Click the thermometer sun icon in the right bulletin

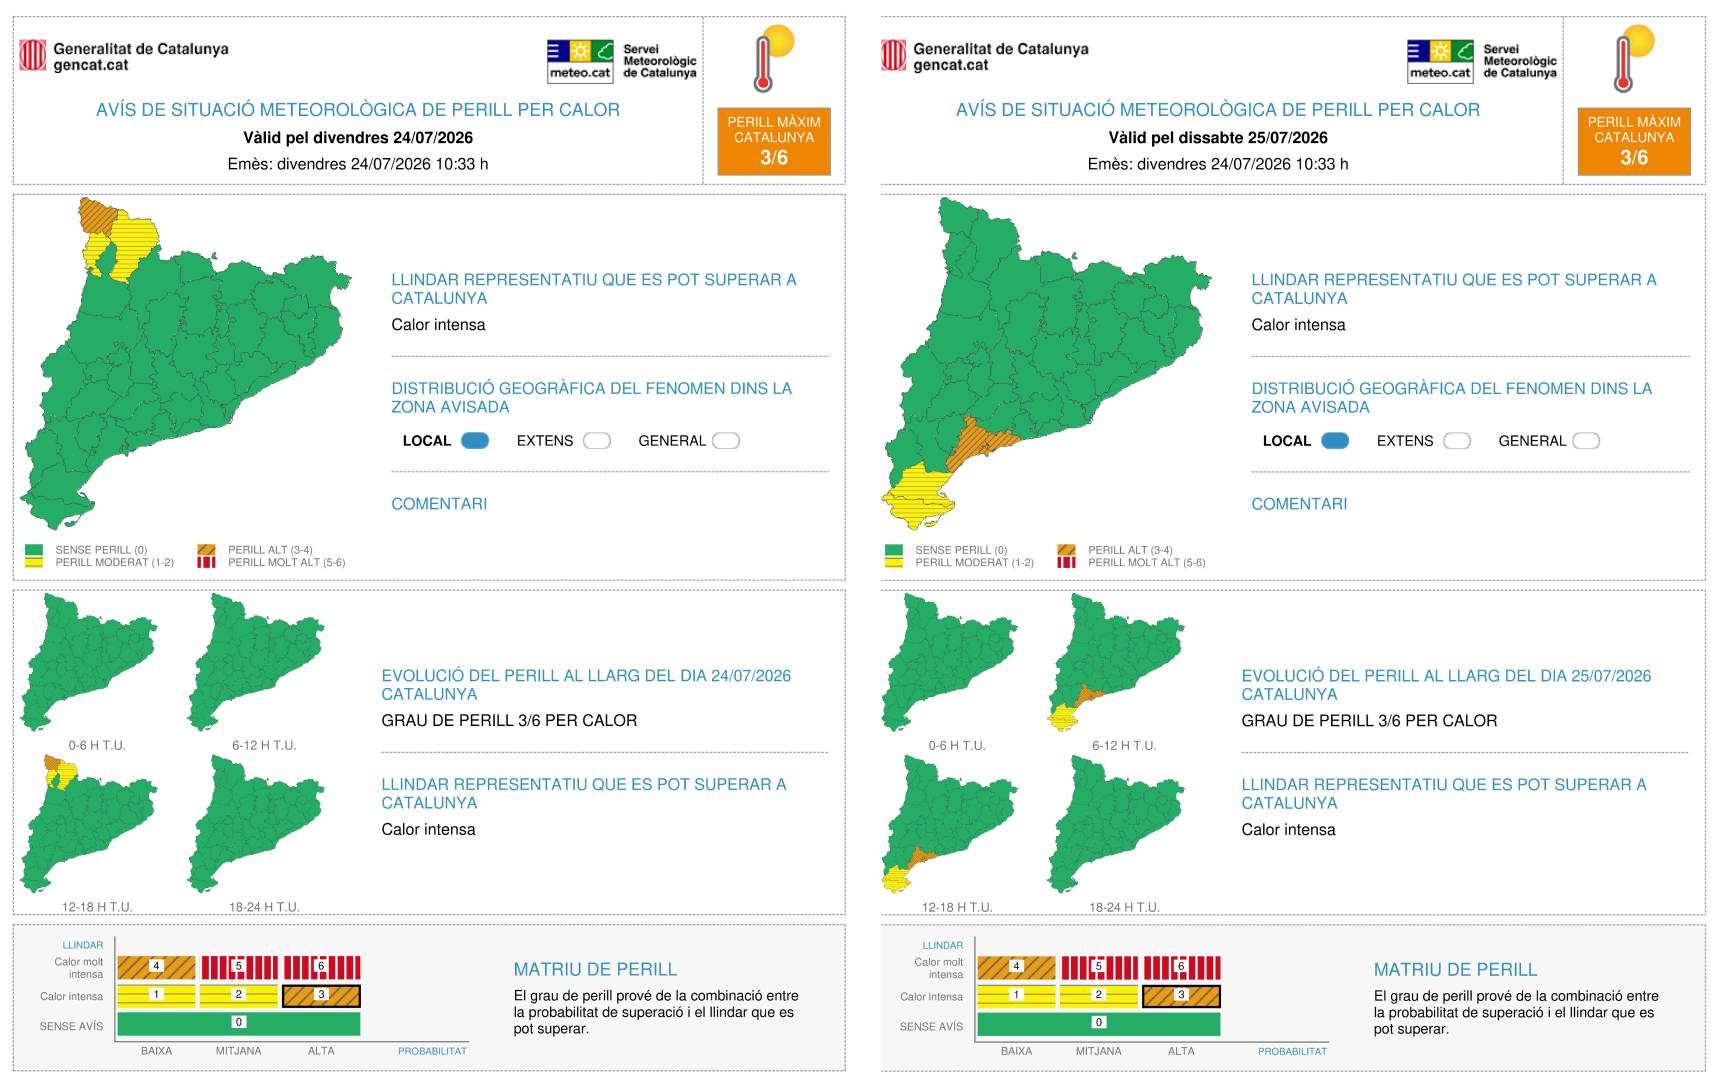point(1634,58)
